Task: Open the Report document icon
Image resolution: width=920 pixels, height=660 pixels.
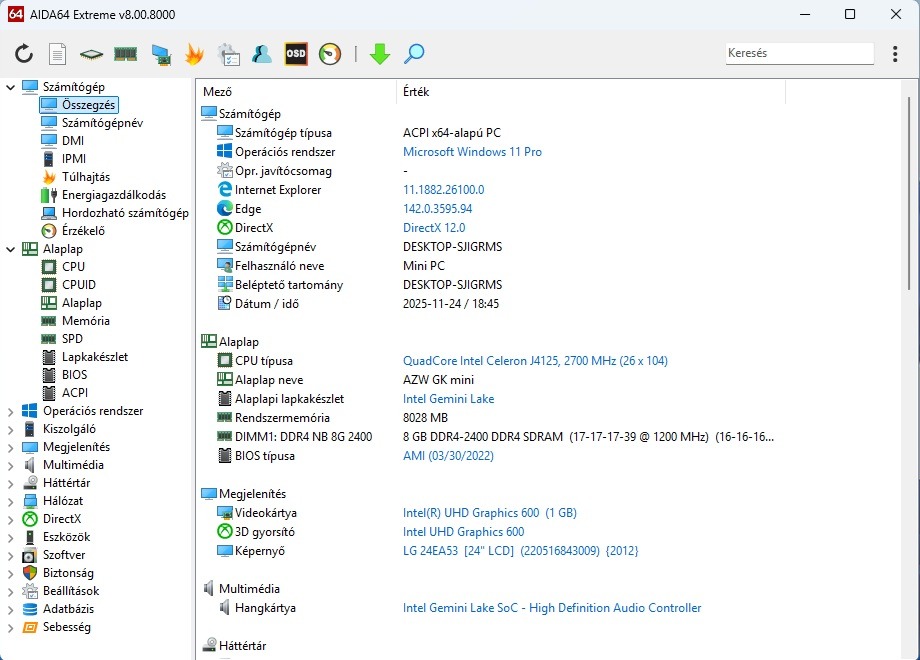Action: click(57, 54)
